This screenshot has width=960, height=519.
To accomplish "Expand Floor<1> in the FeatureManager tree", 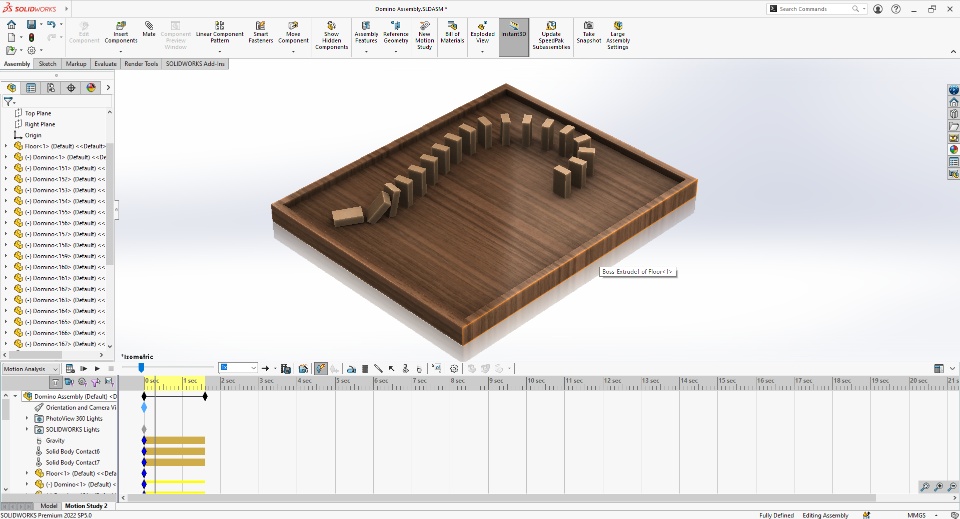I will click(x=6, y=146).
